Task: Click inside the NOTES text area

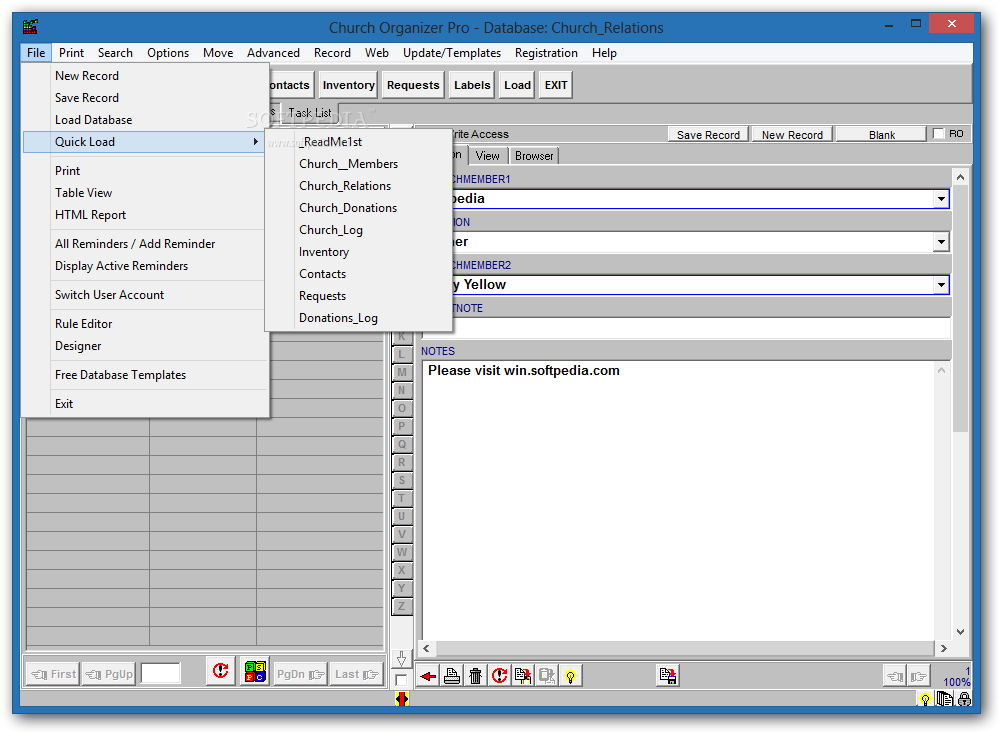Action: click(679, 501)
